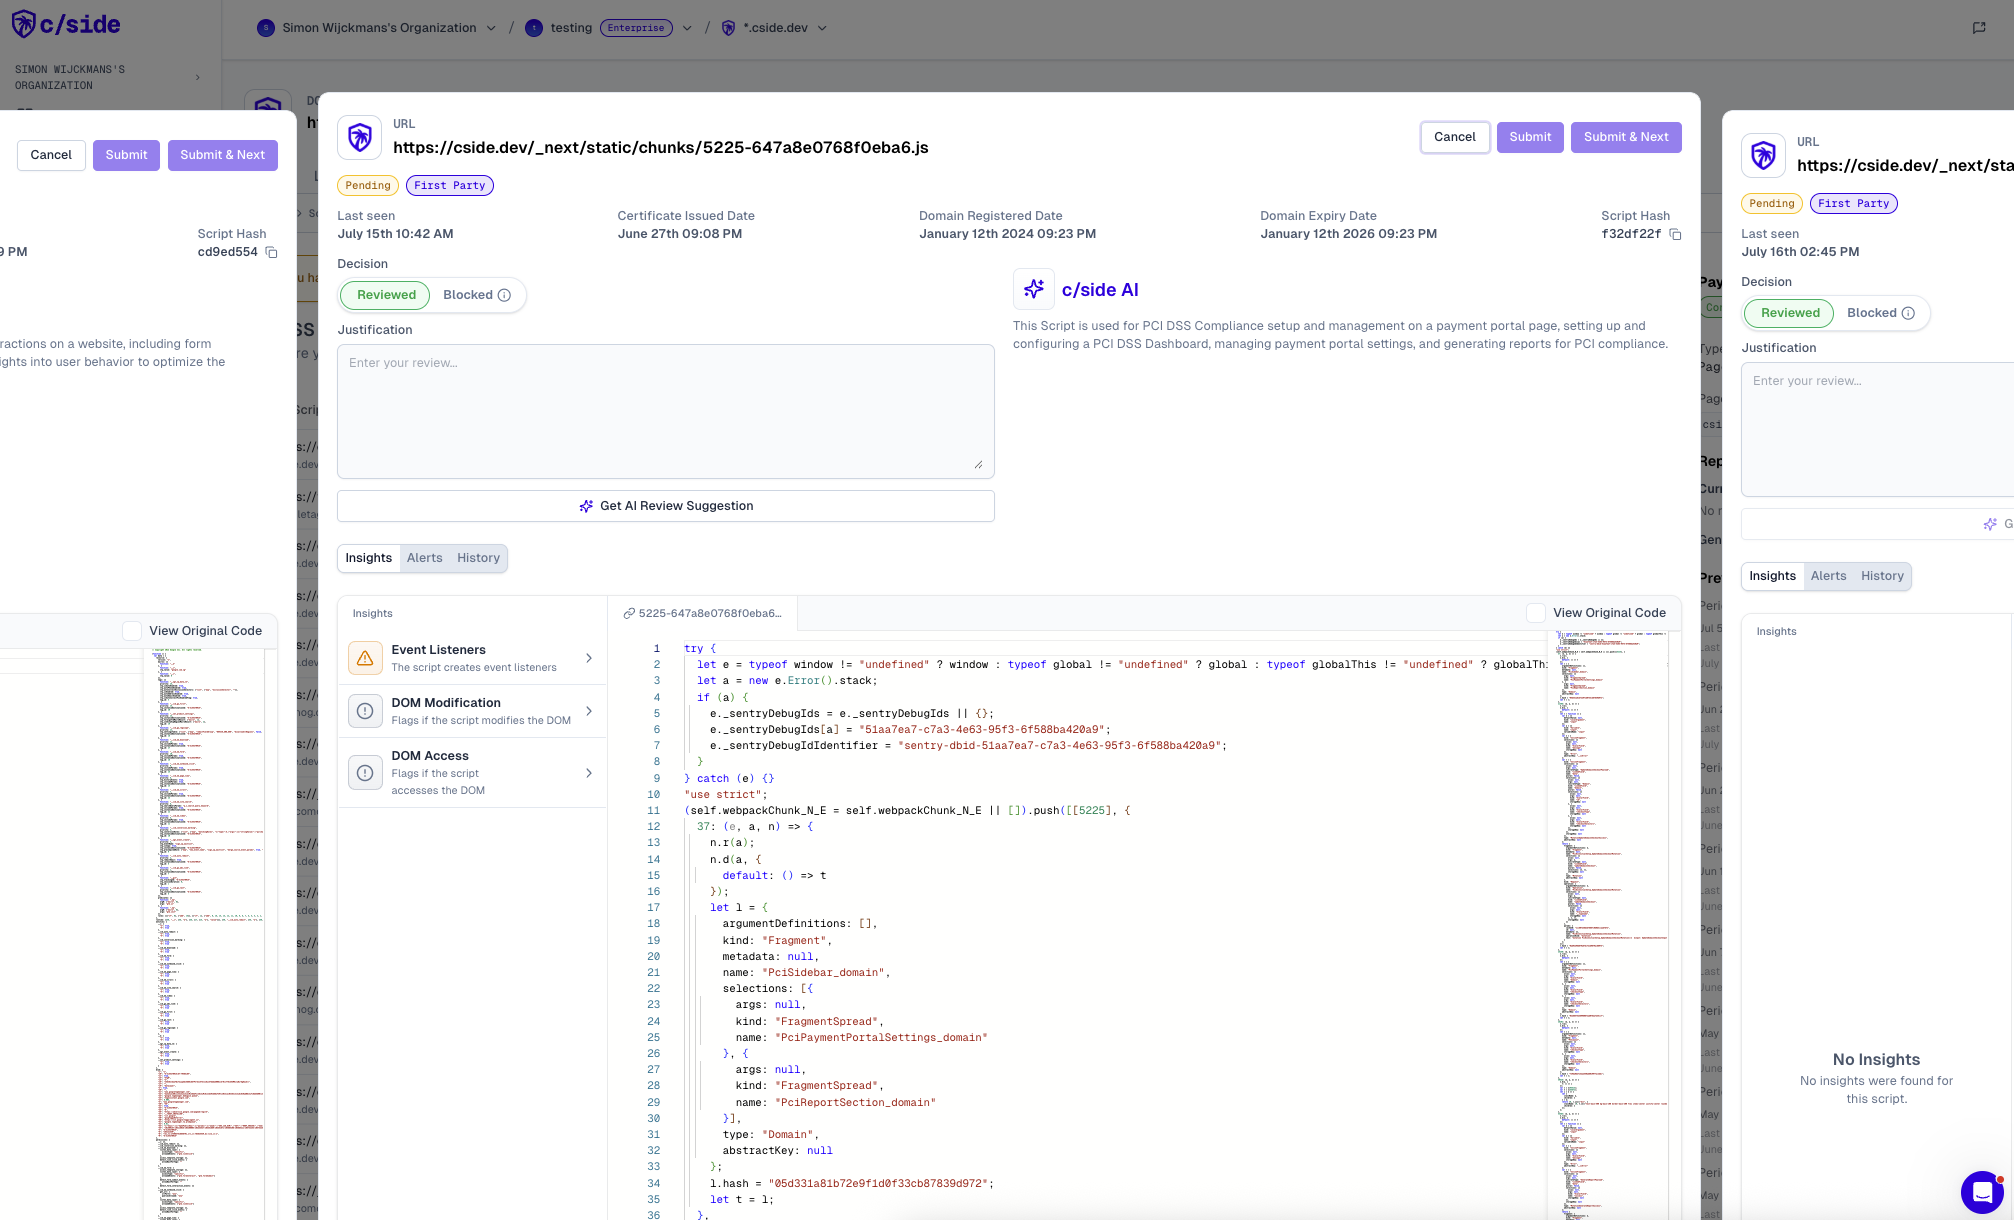The image size is (2014, 1220).
Task: Expand the DOM Access insight
Action: 589,773
